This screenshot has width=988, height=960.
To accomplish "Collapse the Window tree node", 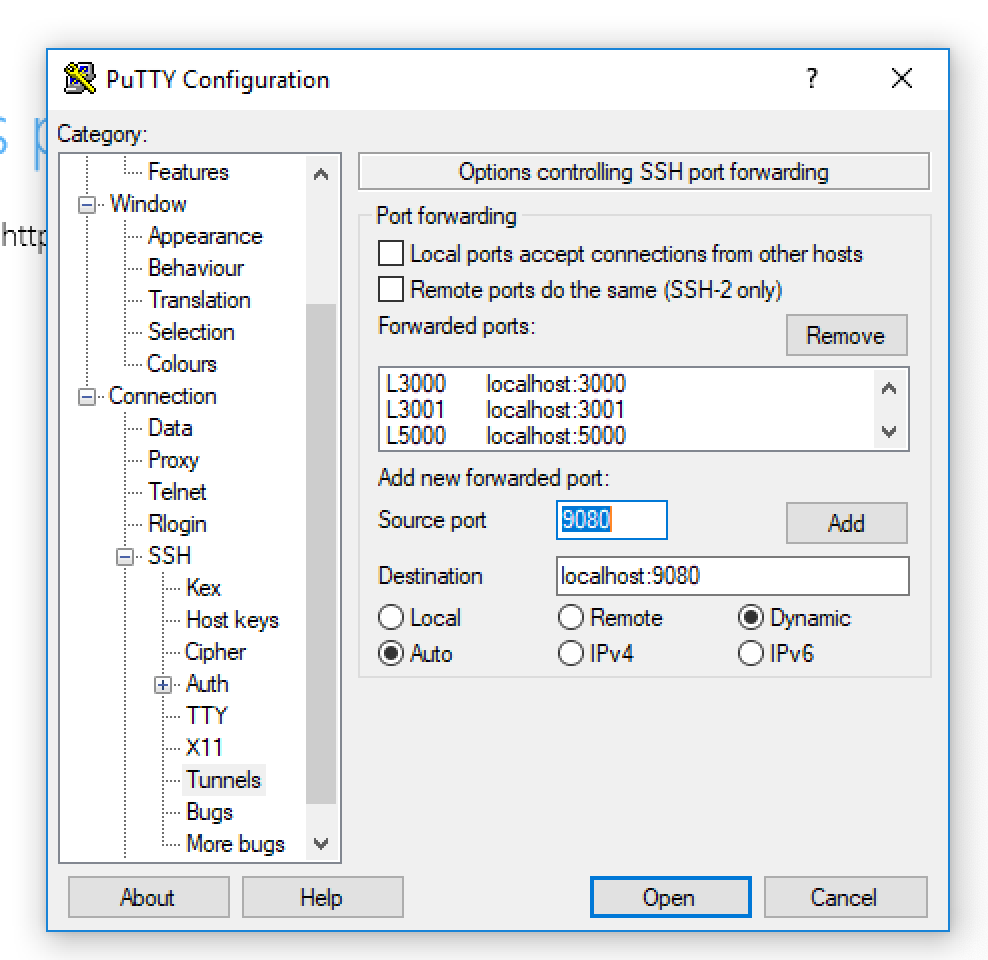I will point(87,205).
